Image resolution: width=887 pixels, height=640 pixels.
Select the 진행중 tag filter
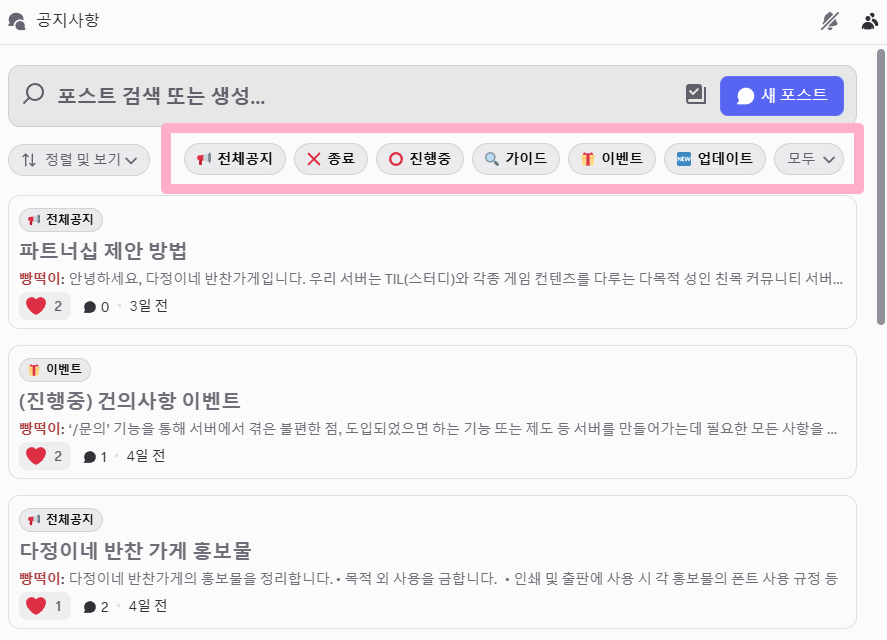[x=420, y=158]
